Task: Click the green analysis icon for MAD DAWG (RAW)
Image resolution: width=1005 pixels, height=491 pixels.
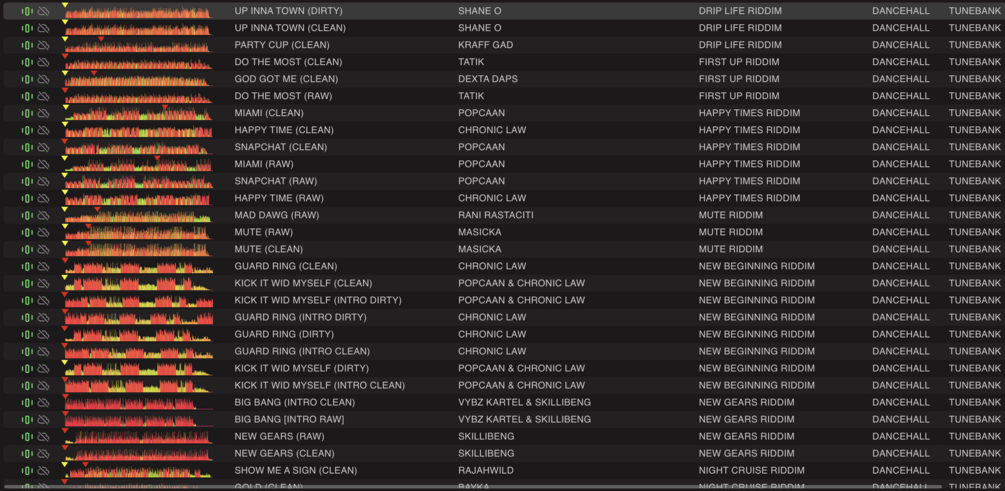Action: click(x=27, y=215)
